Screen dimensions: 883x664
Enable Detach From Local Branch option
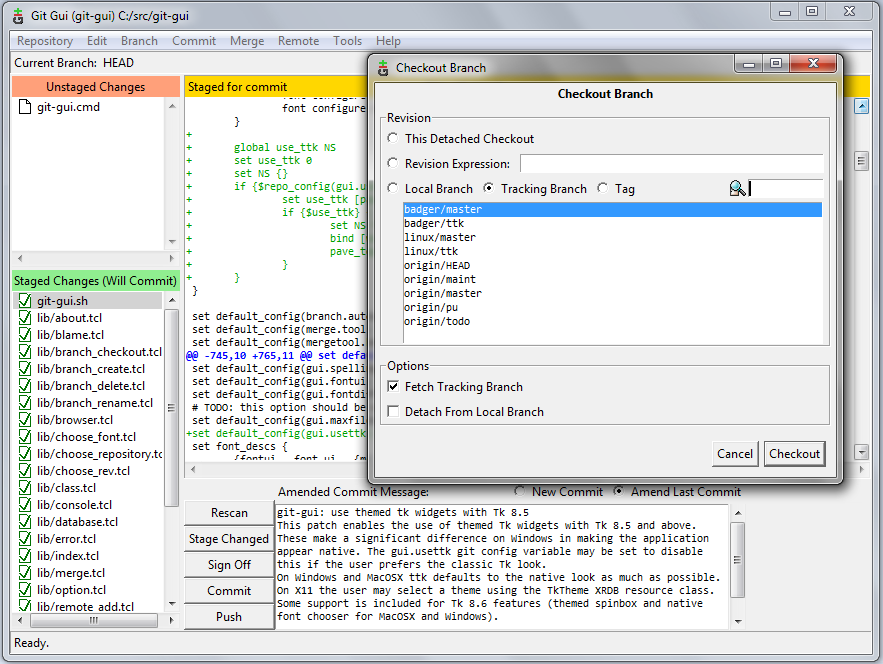click(x=394, y=412)
